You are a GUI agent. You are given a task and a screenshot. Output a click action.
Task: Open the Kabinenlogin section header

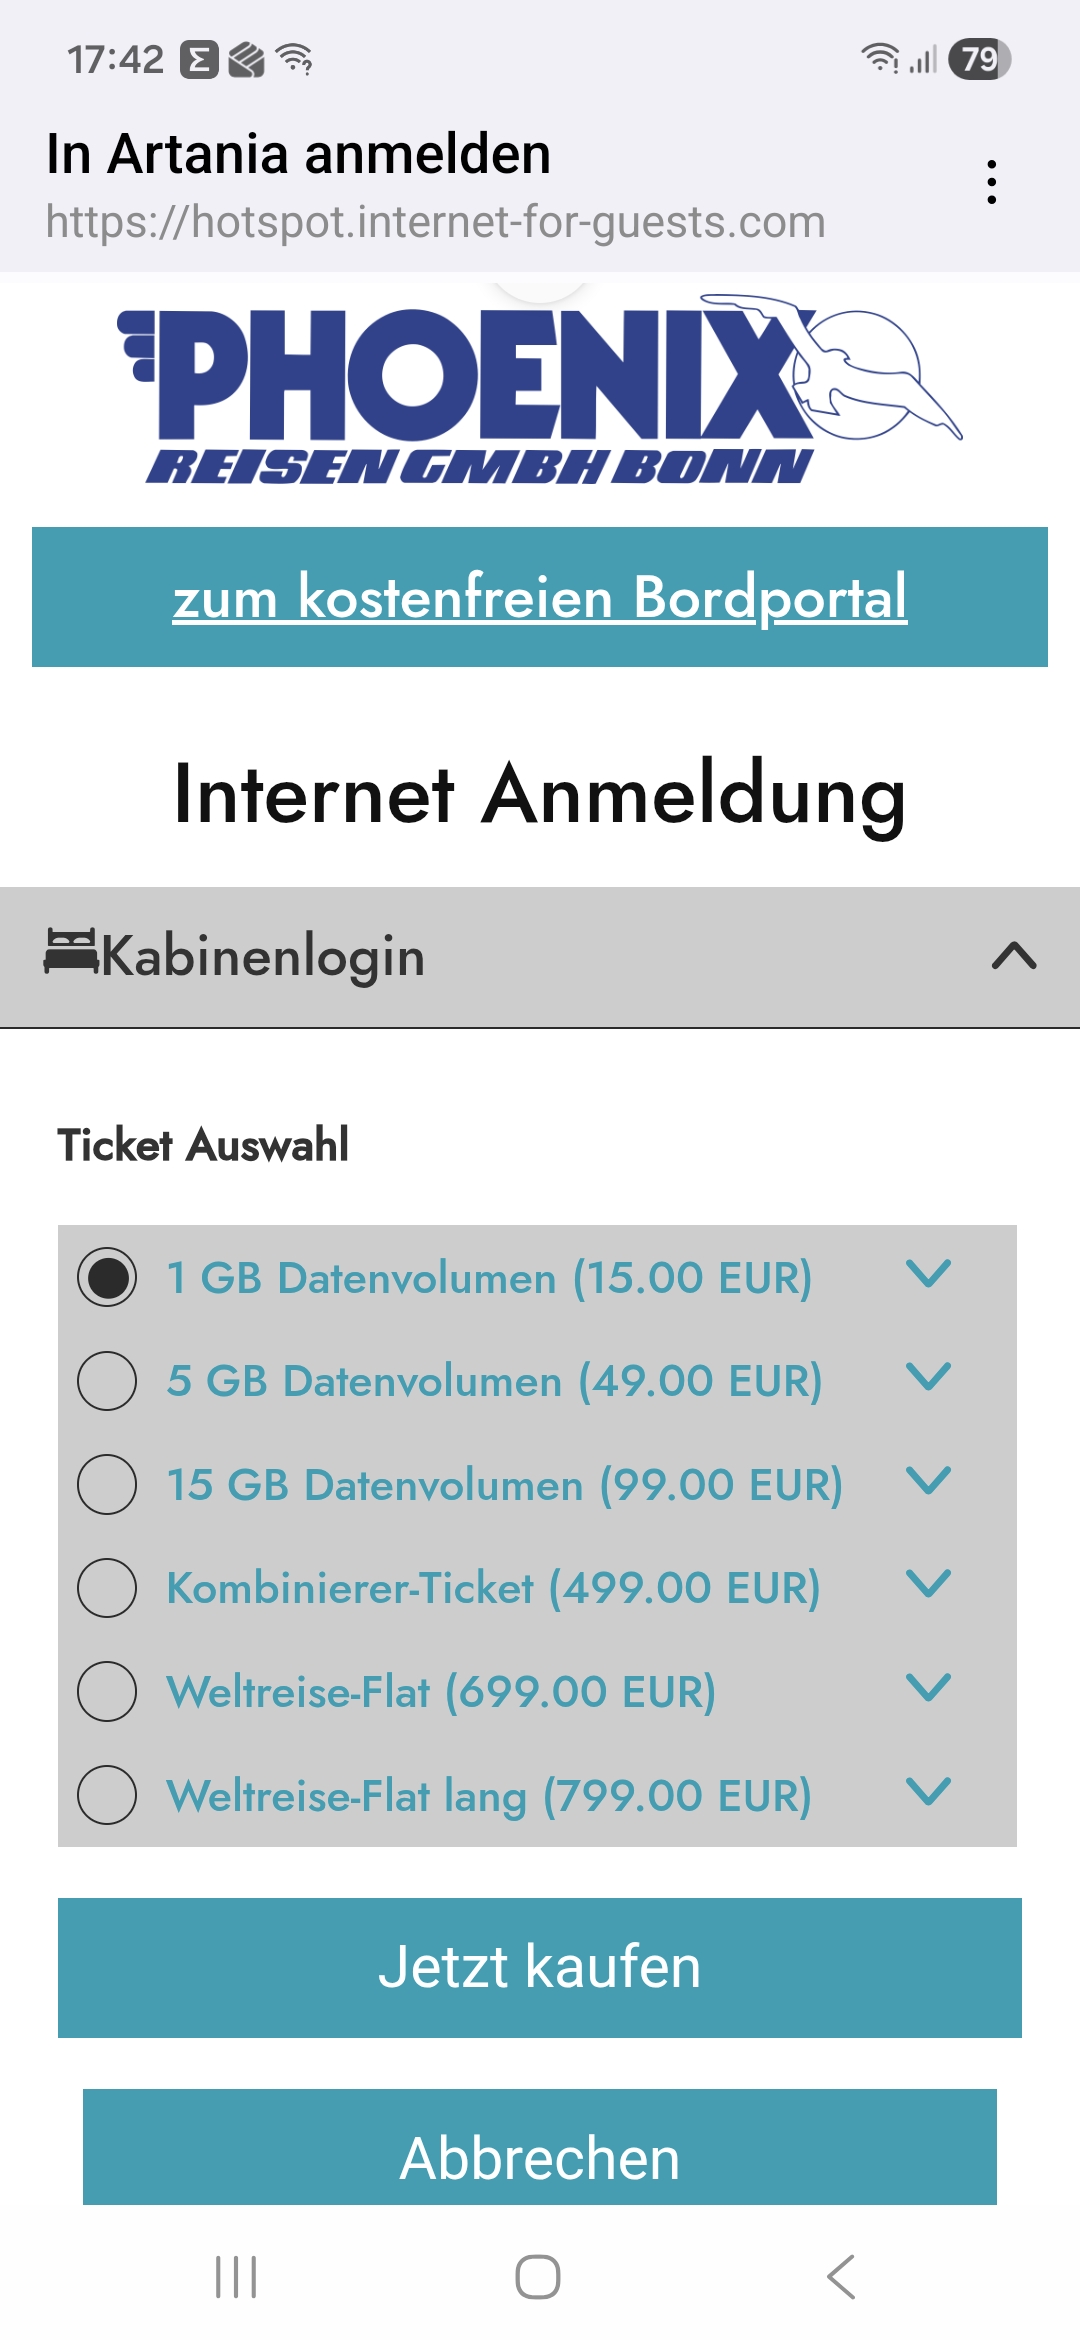point(400,957)
